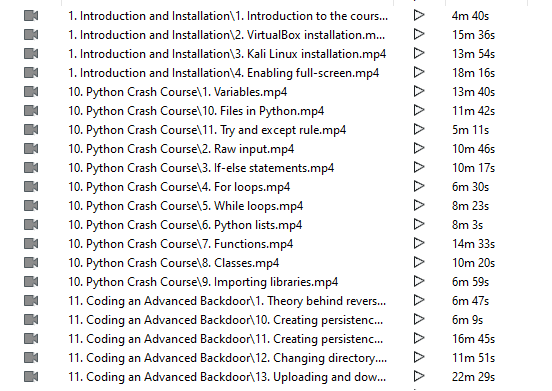Play the Uploading and downloading video

tap(419, 377)
